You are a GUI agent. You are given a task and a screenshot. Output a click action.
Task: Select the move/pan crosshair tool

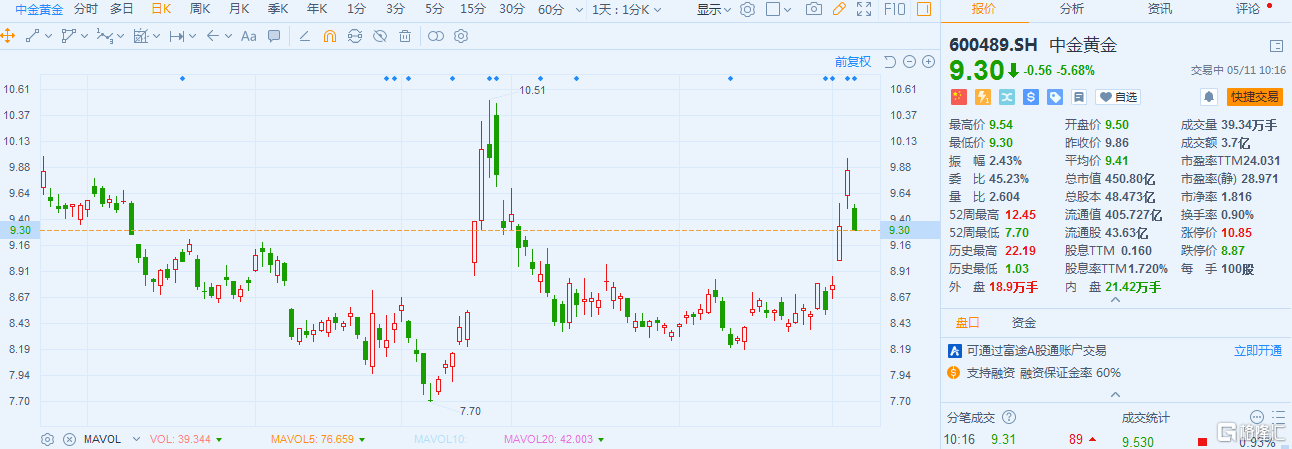pos(8,36)
